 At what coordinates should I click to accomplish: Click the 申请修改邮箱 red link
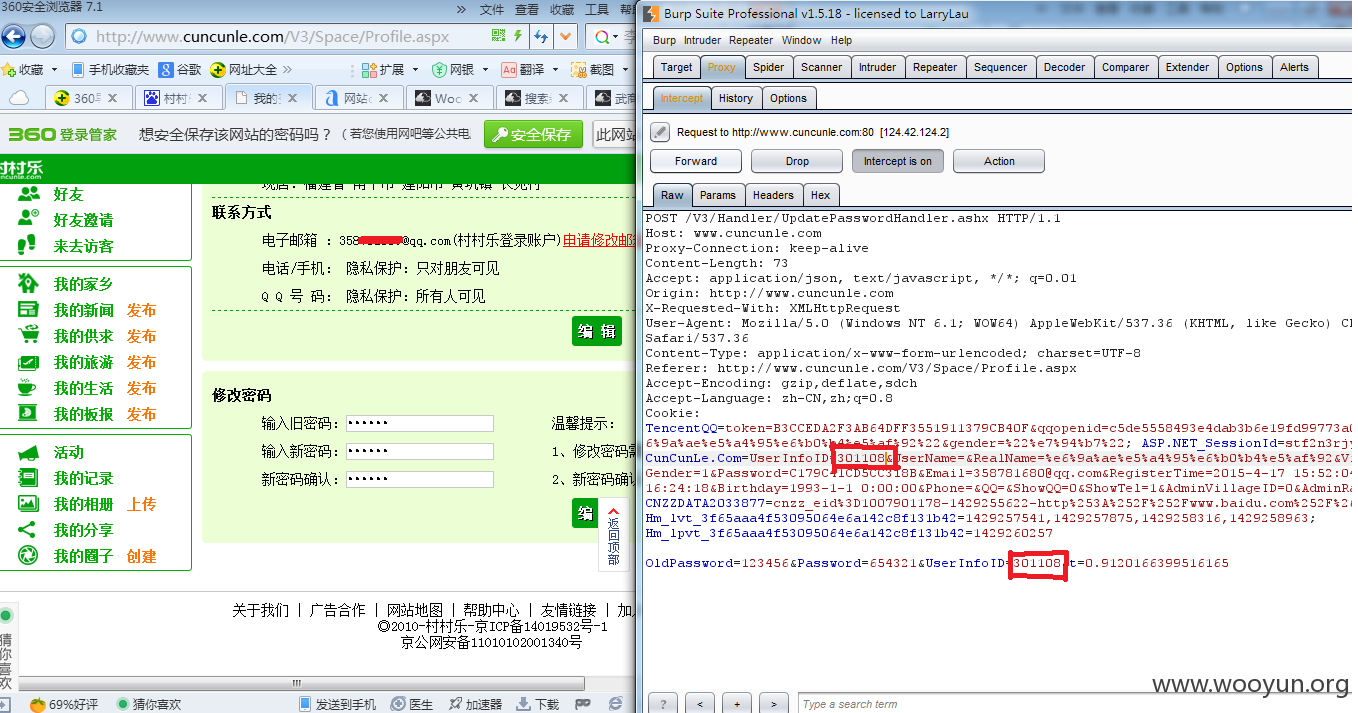(x=600, y=240)
